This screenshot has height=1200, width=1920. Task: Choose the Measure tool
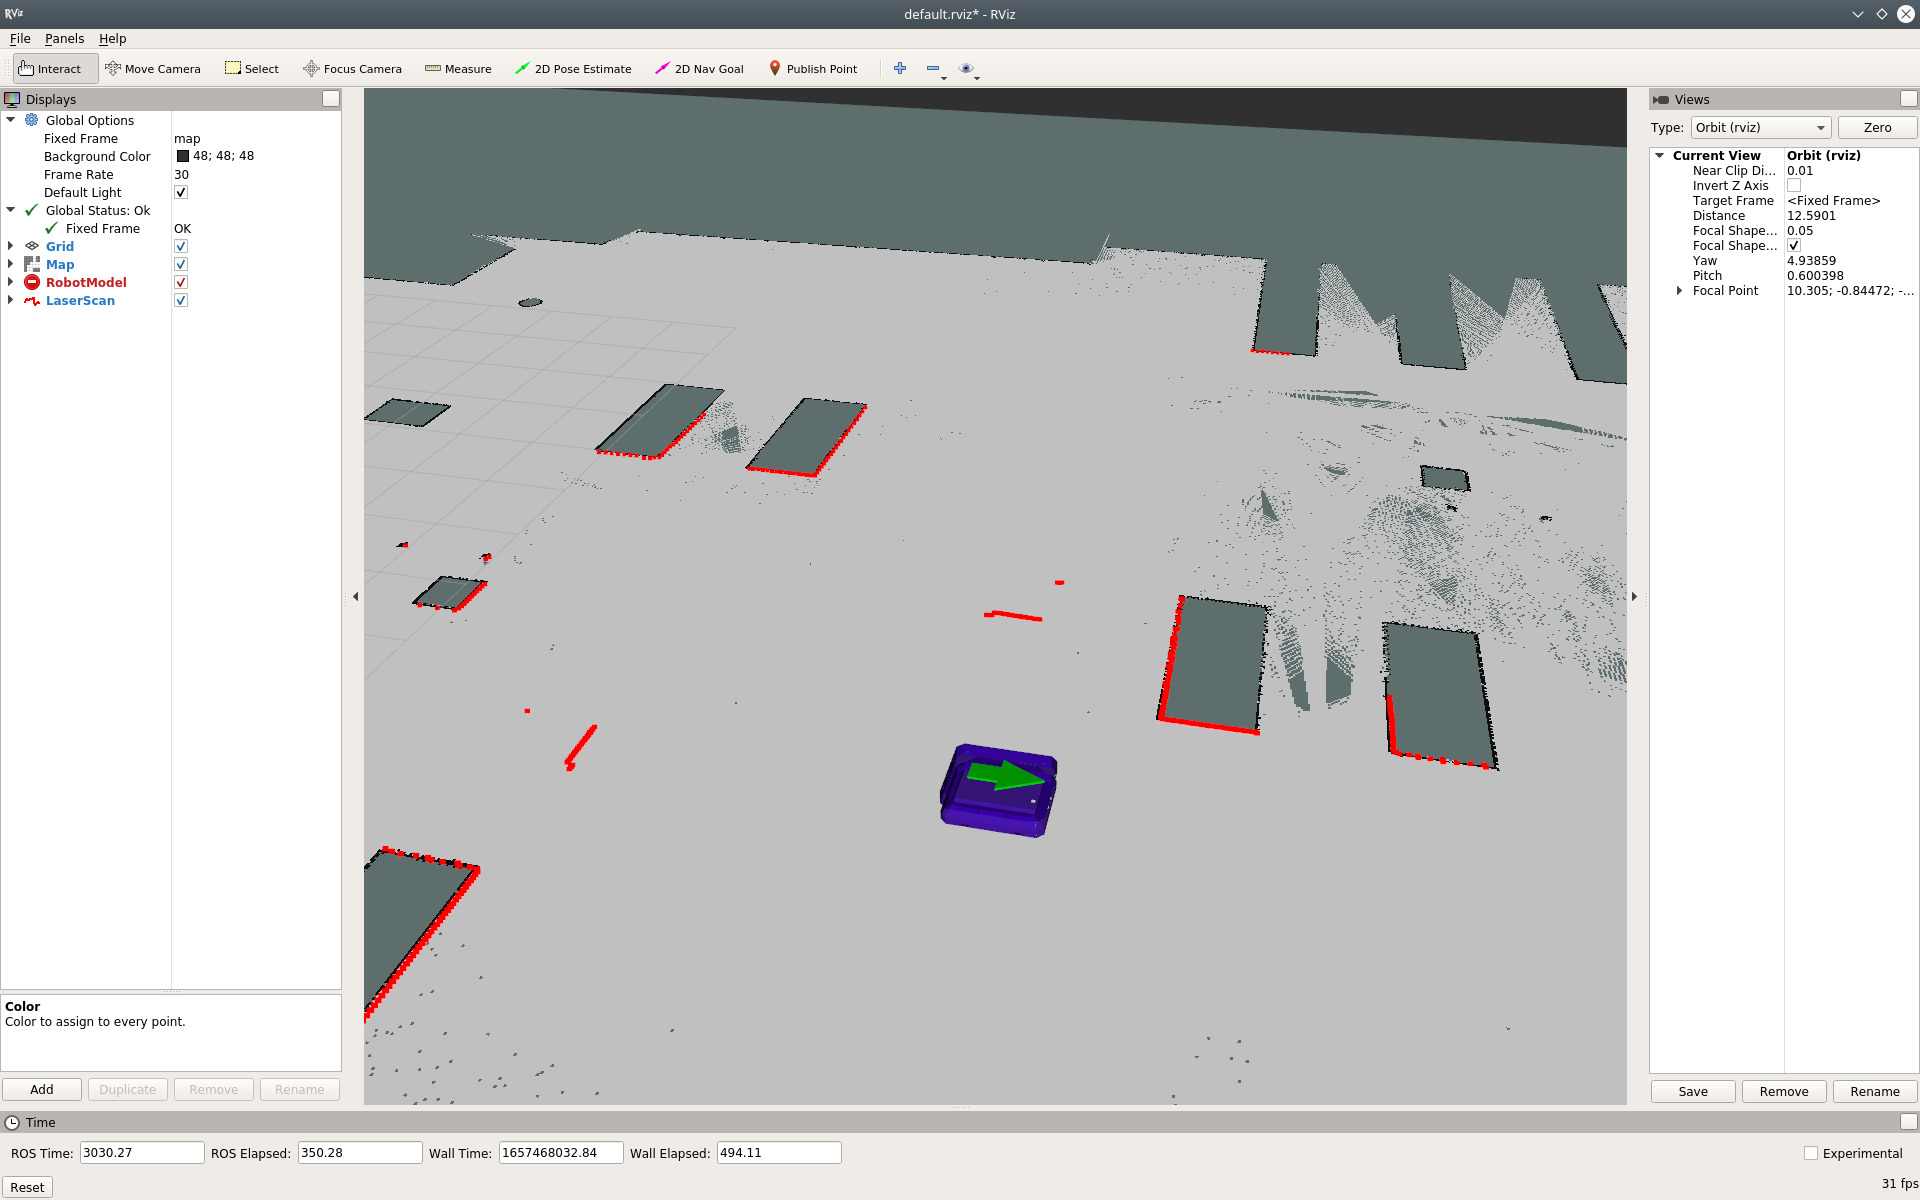point(458,69)
